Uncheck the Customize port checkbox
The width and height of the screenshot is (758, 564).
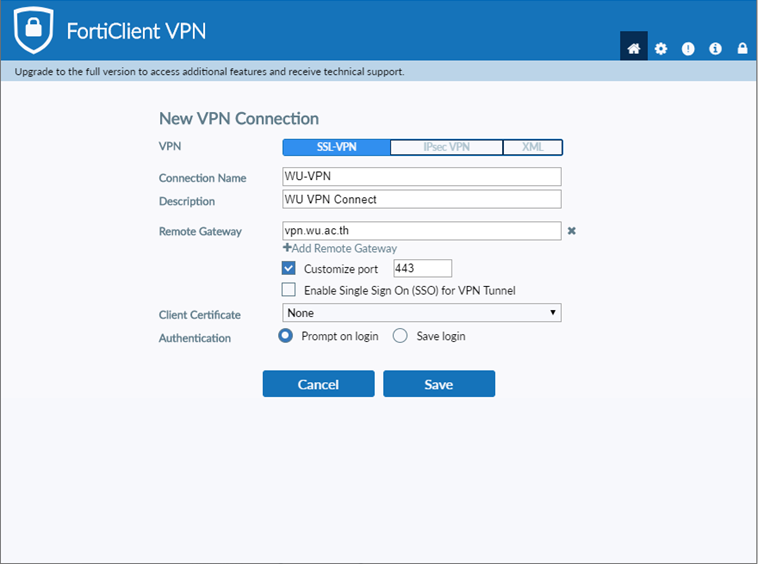pos(289,269)
